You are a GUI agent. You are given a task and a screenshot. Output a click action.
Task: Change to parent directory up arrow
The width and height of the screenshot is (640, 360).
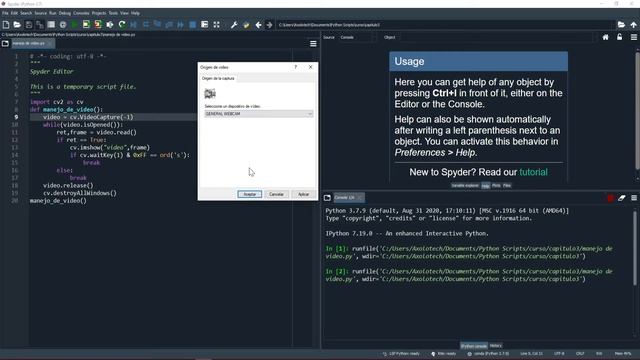[x=633, y=25]
